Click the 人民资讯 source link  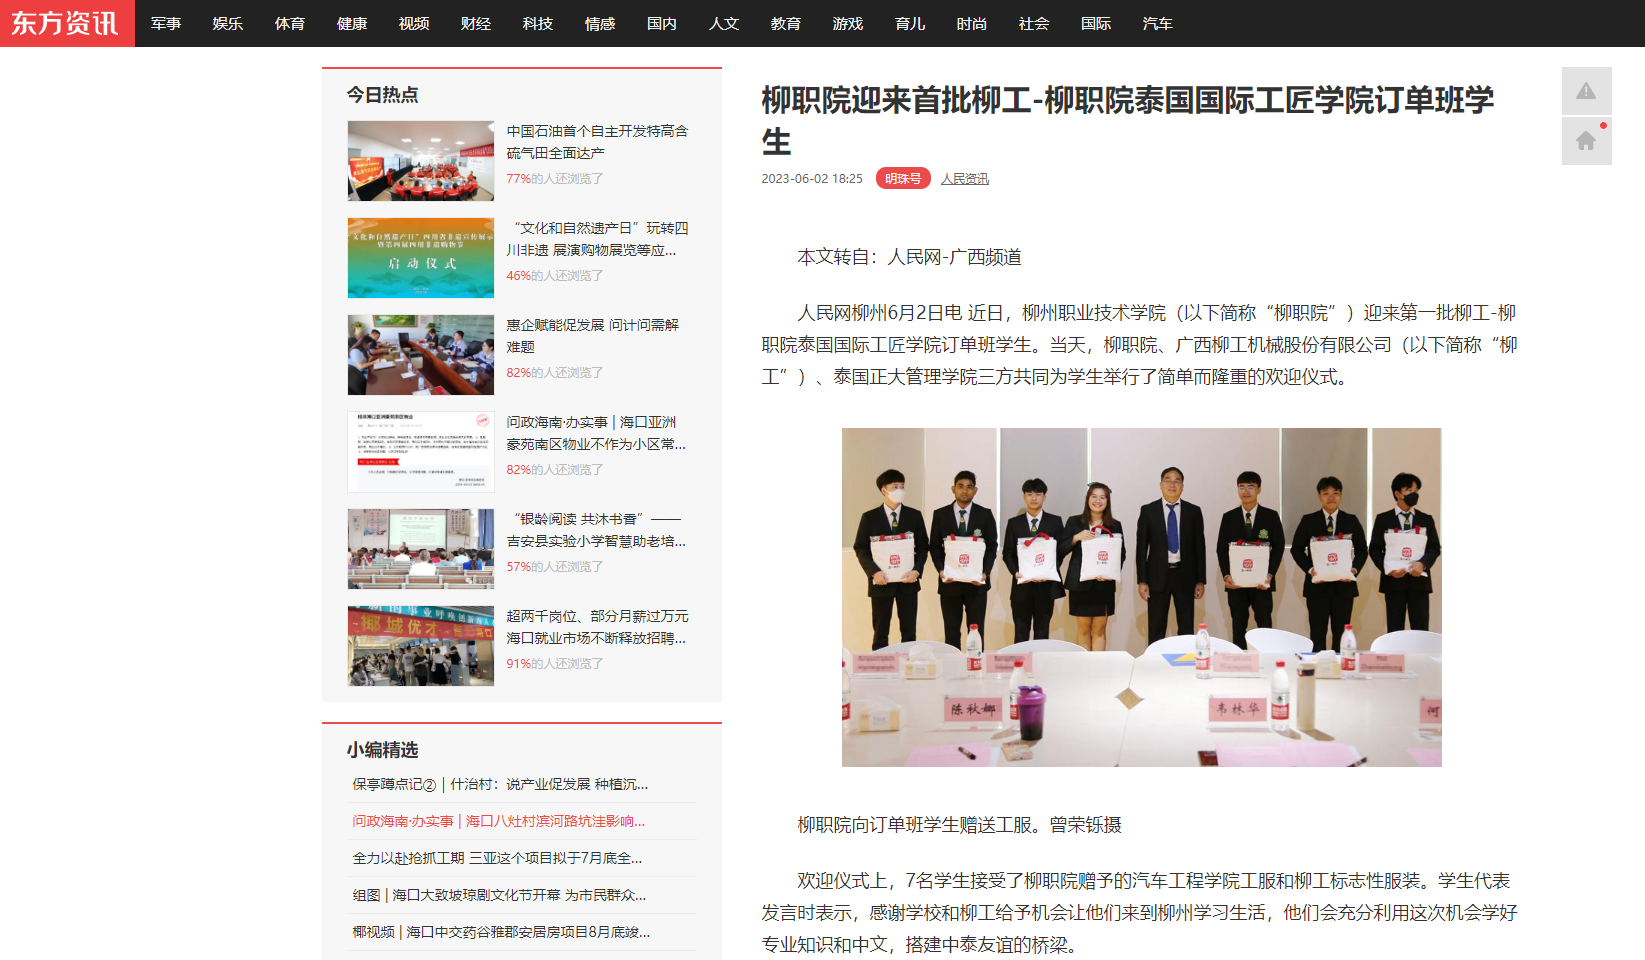click(964, 179)
